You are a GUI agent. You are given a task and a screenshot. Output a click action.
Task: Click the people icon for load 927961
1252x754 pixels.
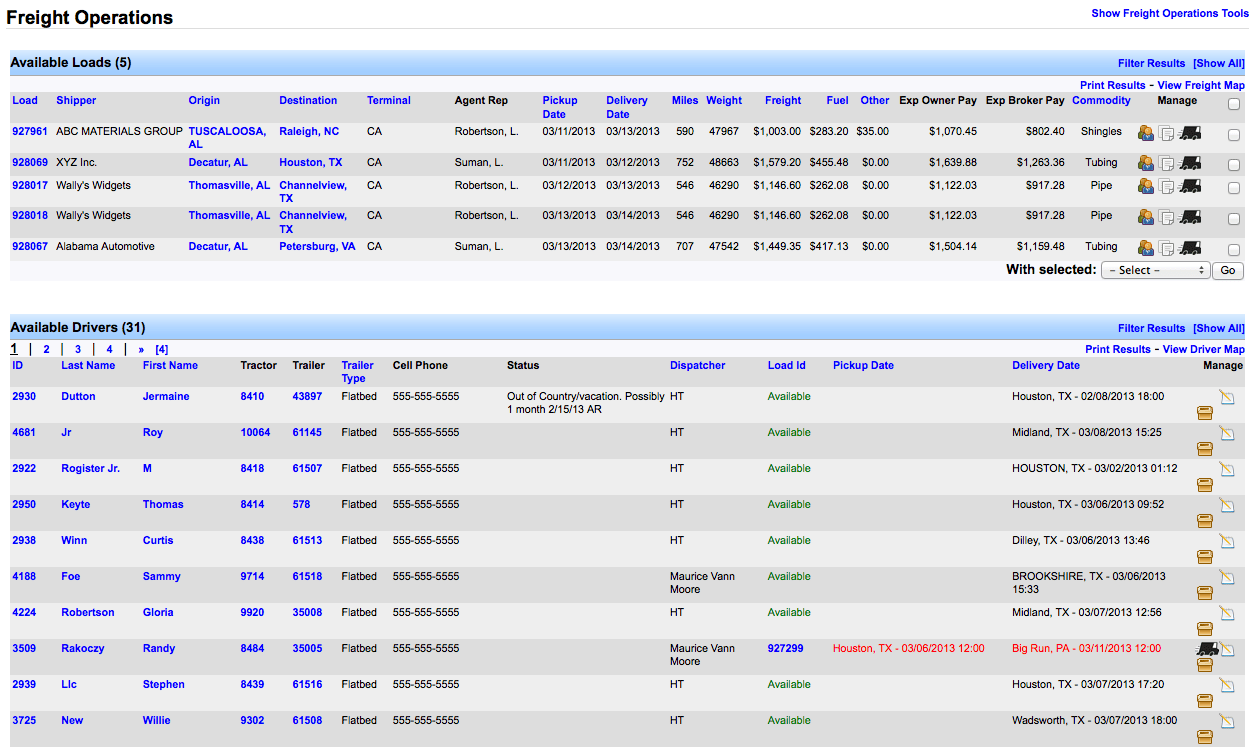point(1146,133)
